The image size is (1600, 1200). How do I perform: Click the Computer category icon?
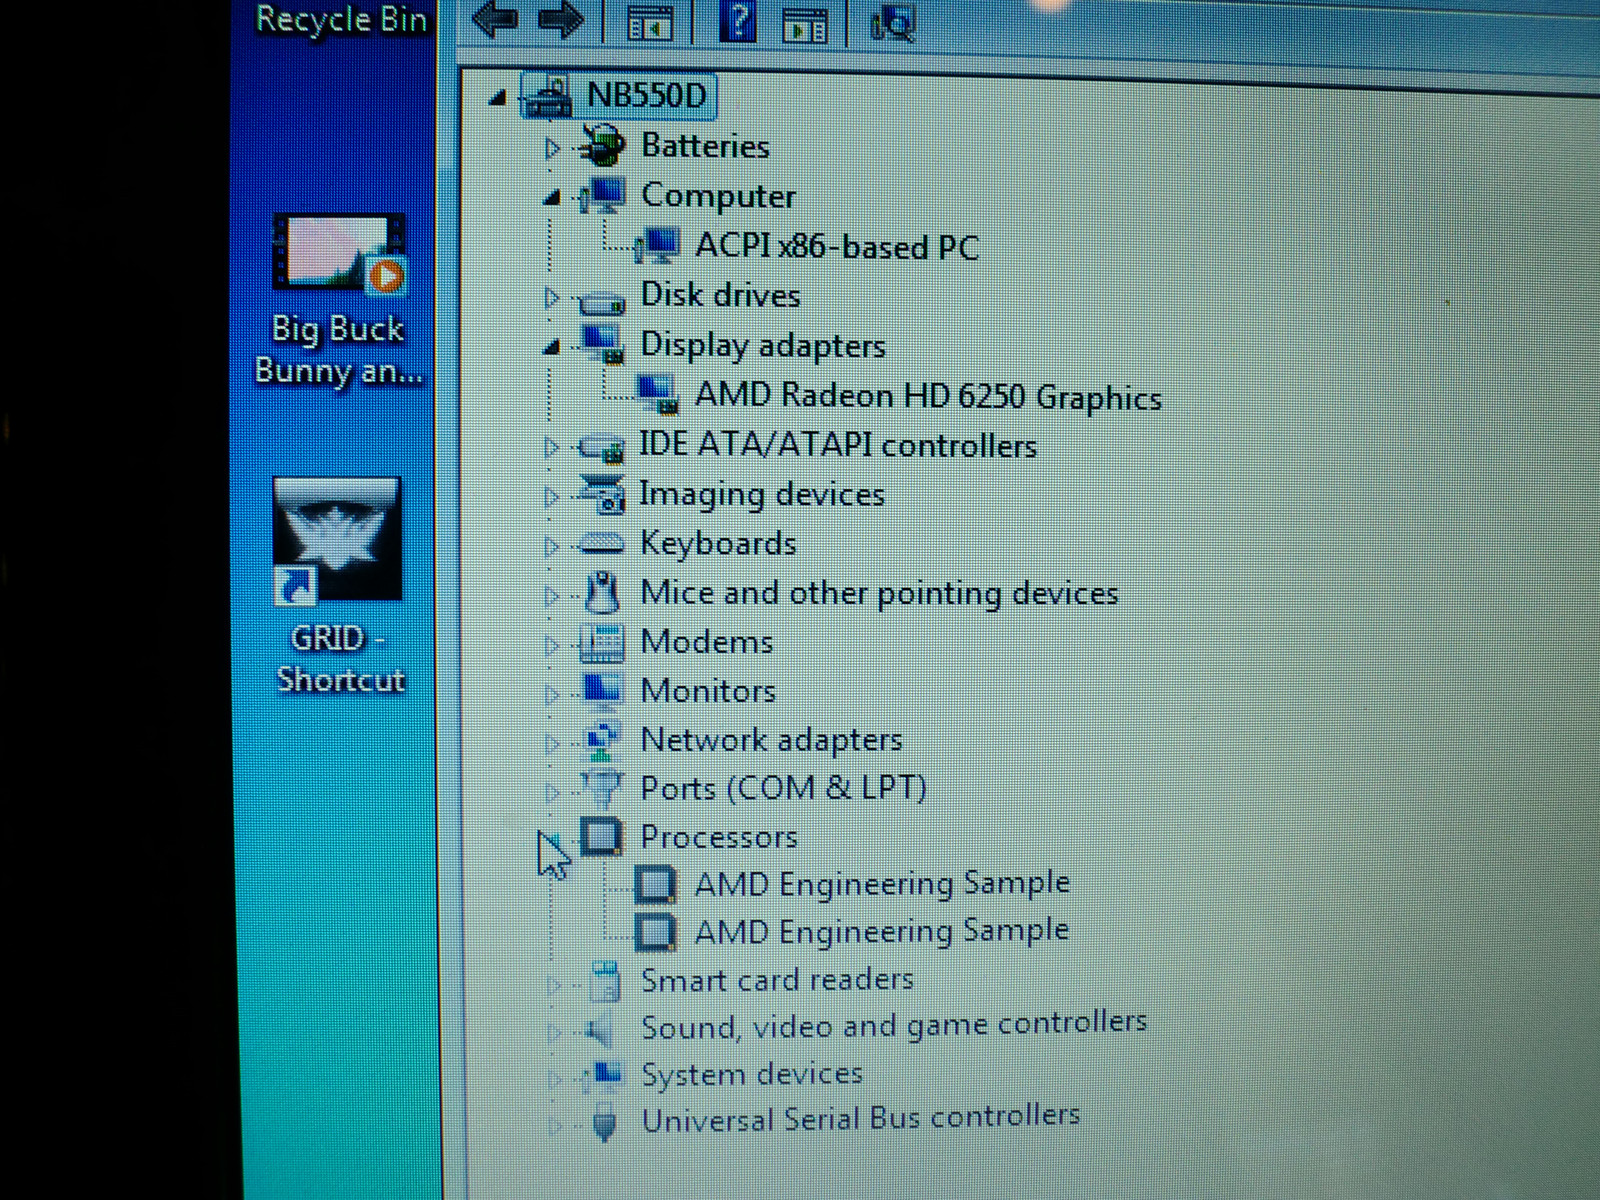(602, 196)
